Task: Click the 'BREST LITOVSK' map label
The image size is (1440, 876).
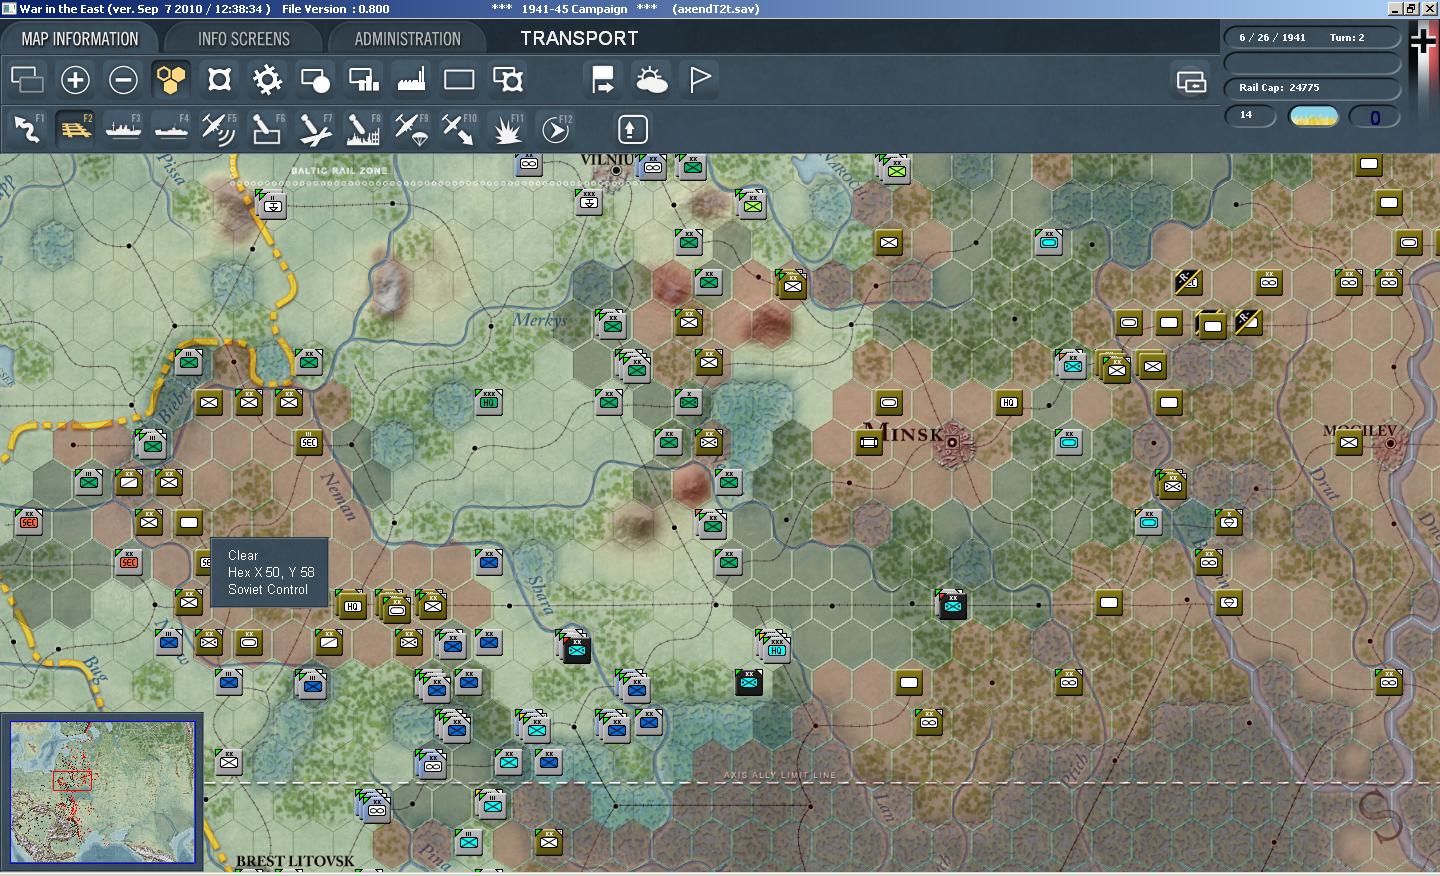Action: (295, 861)
